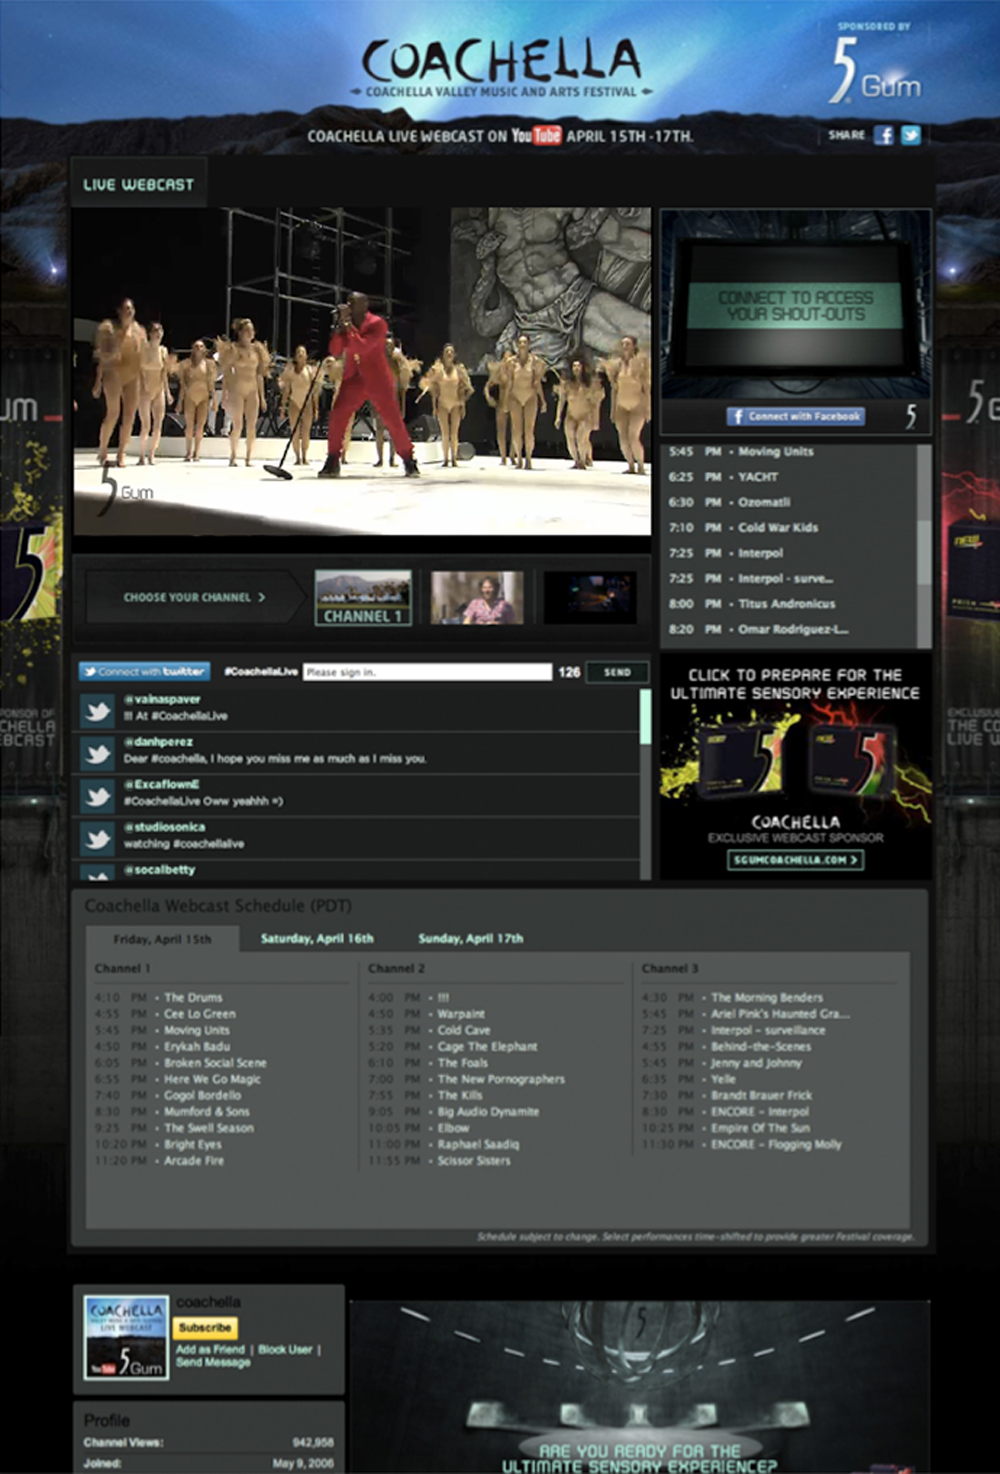This screenshot has height=1474, width=1000.
Task: Click the YouTube logo in the banner
Action: point(536,135)
